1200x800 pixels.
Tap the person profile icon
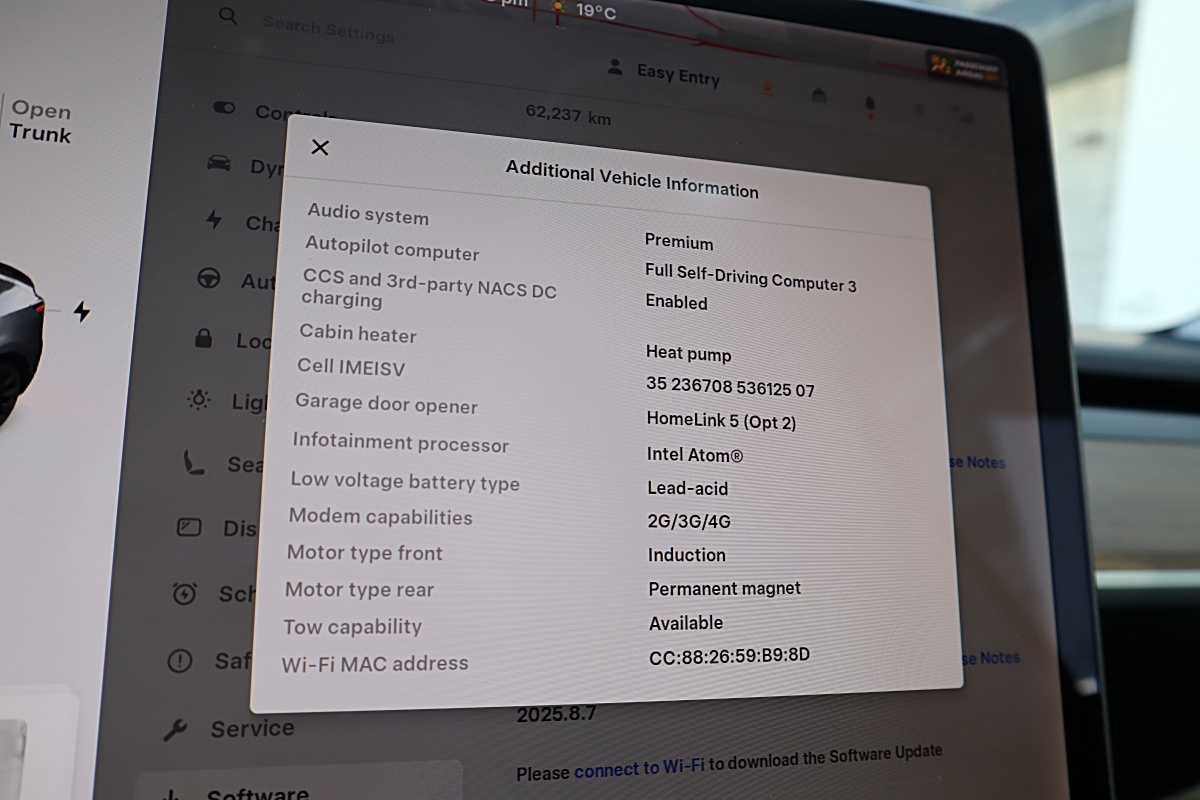click(615, 67)
